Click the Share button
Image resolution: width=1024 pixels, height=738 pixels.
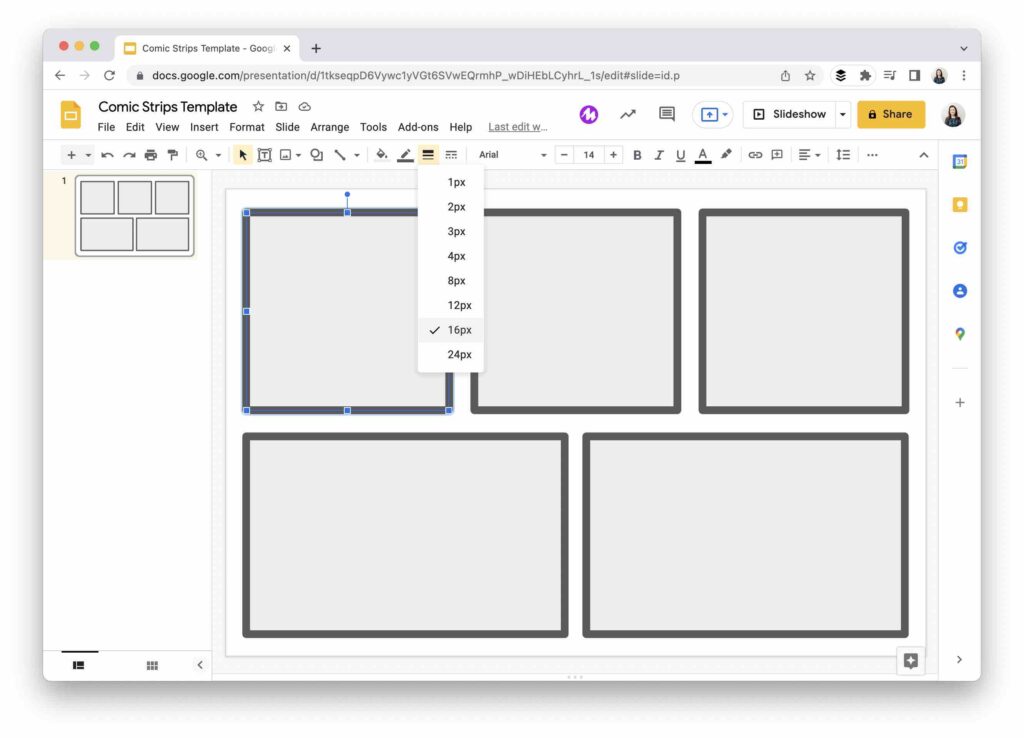890,113
